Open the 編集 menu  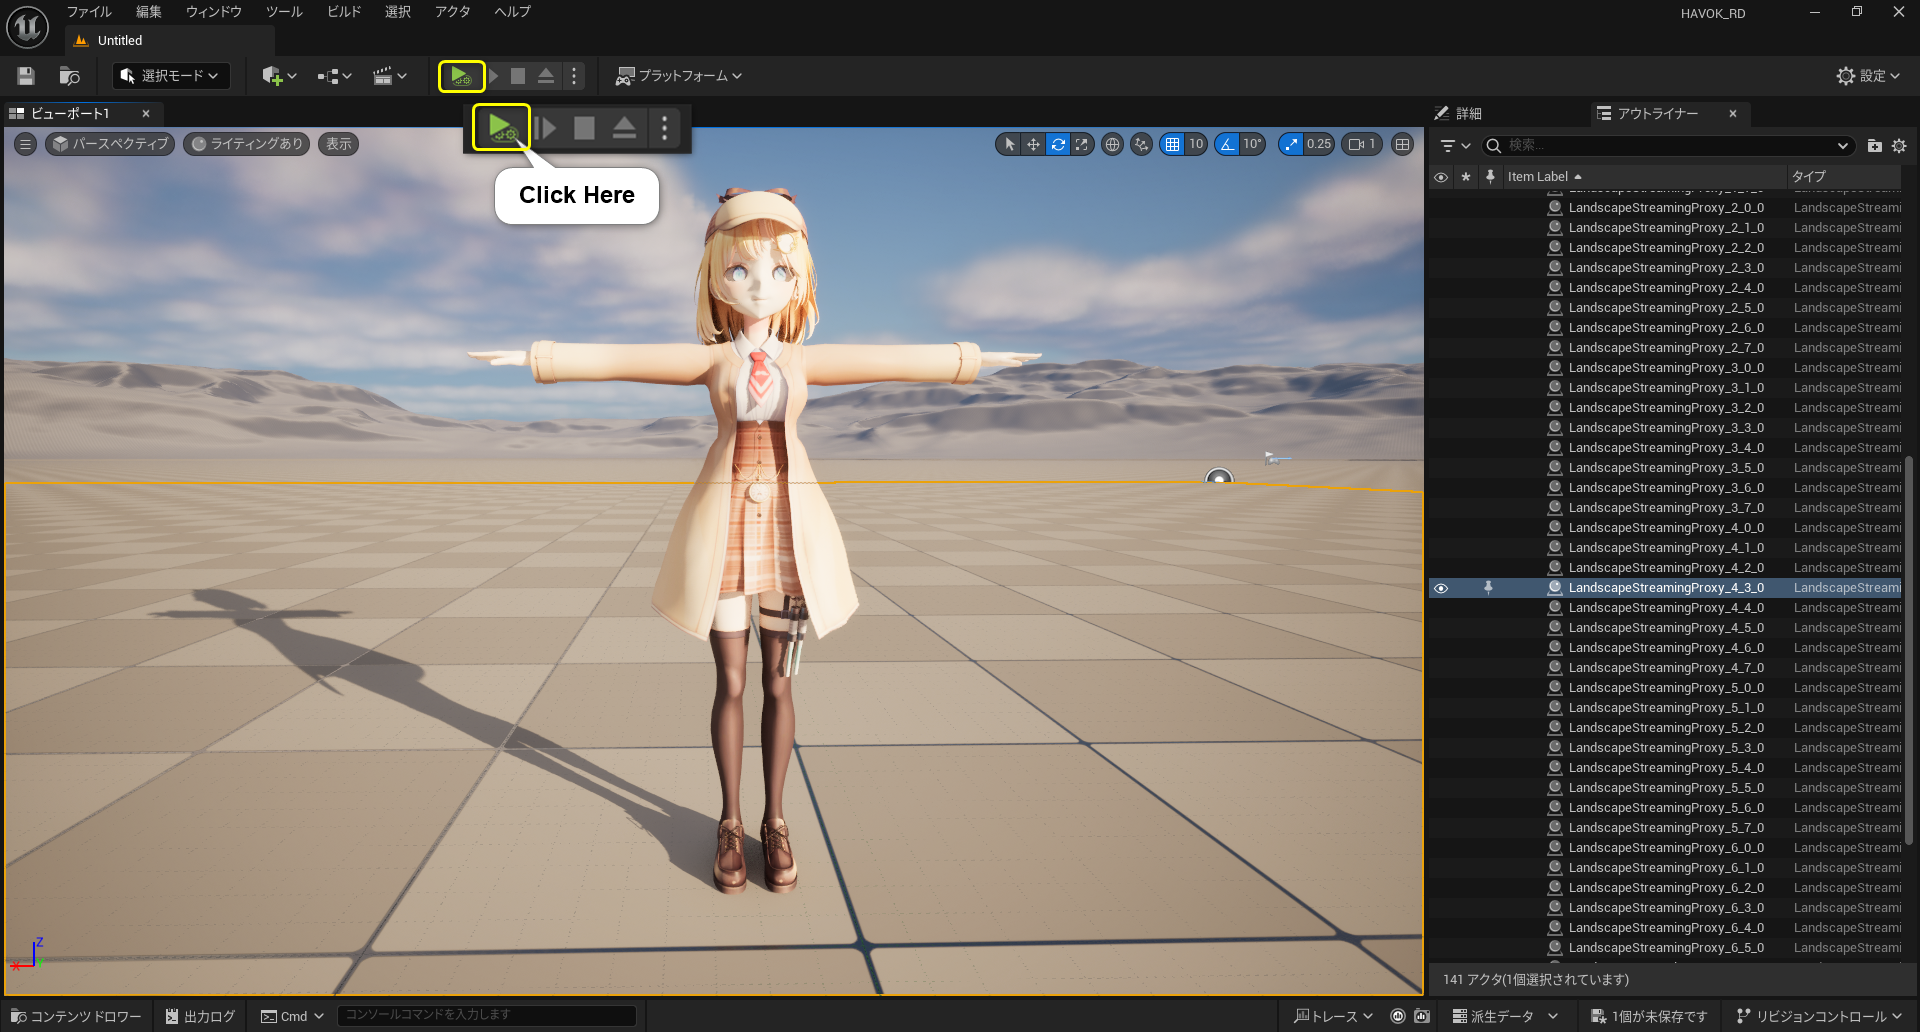148,12
